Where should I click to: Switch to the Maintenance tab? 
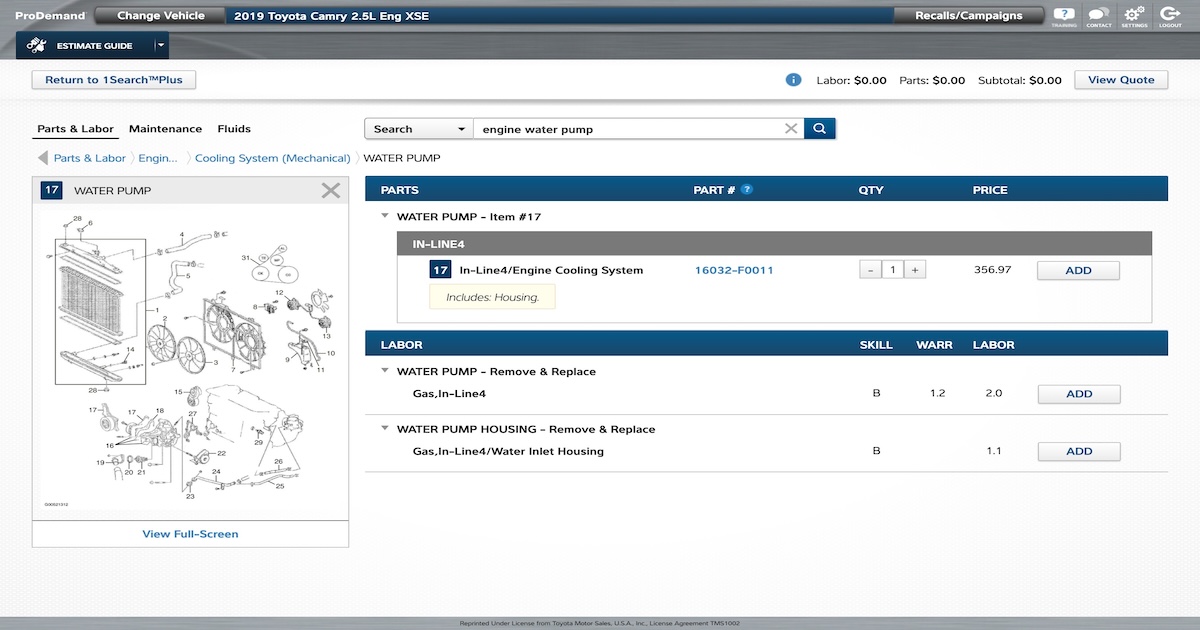pyautogui.click(x=165, y=129)
